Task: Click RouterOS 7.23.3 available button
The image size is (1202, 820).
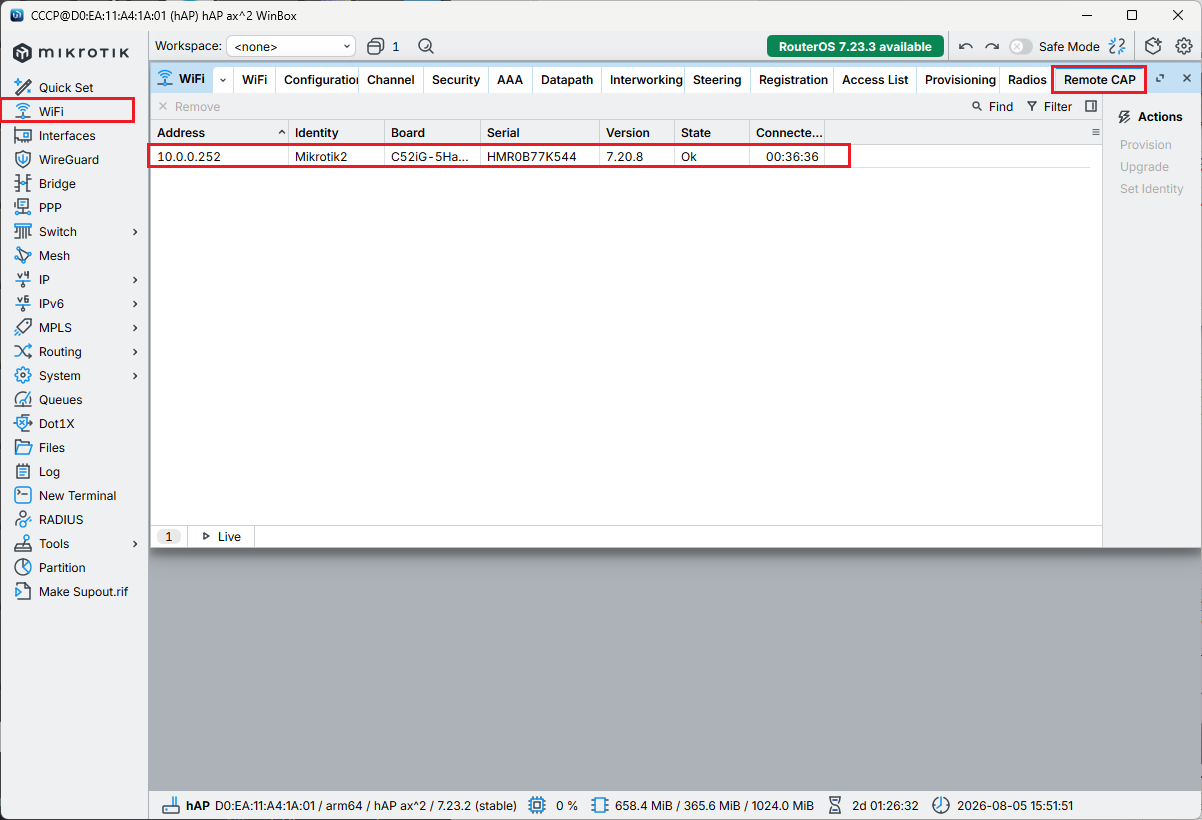Action: coord(855,46)
